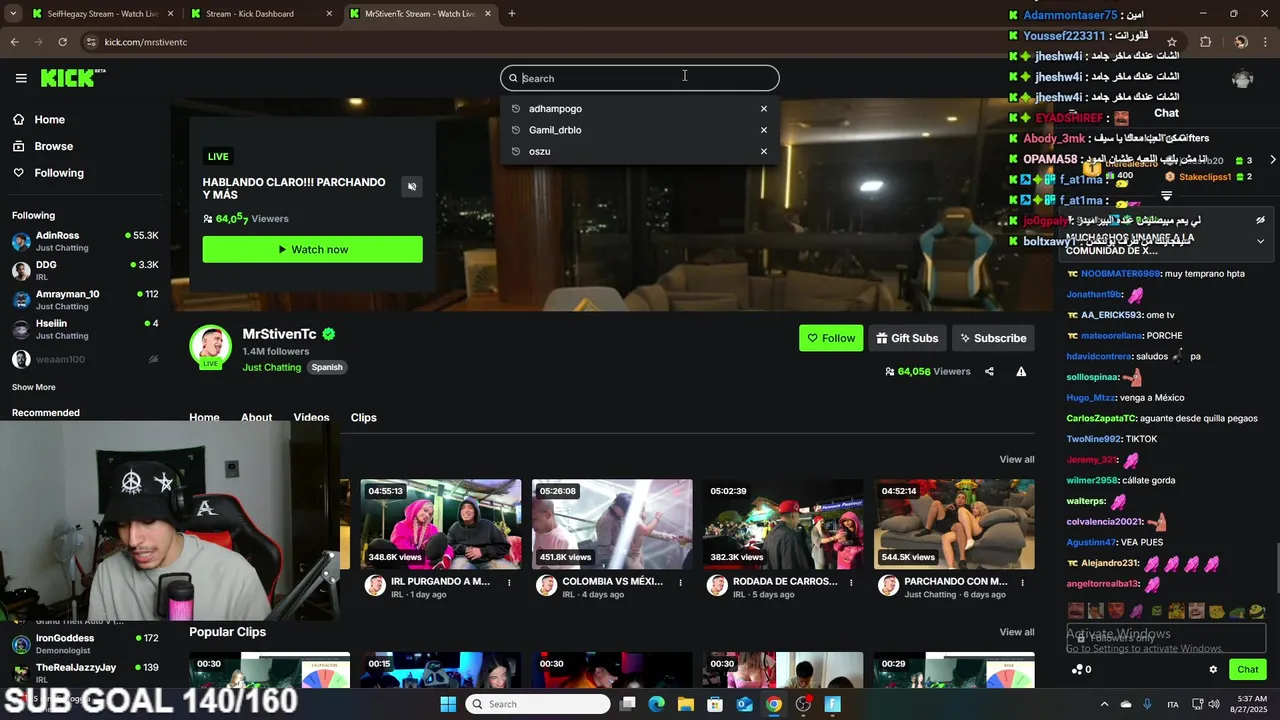Follow MrStivenTc channel

click(831, 338)
